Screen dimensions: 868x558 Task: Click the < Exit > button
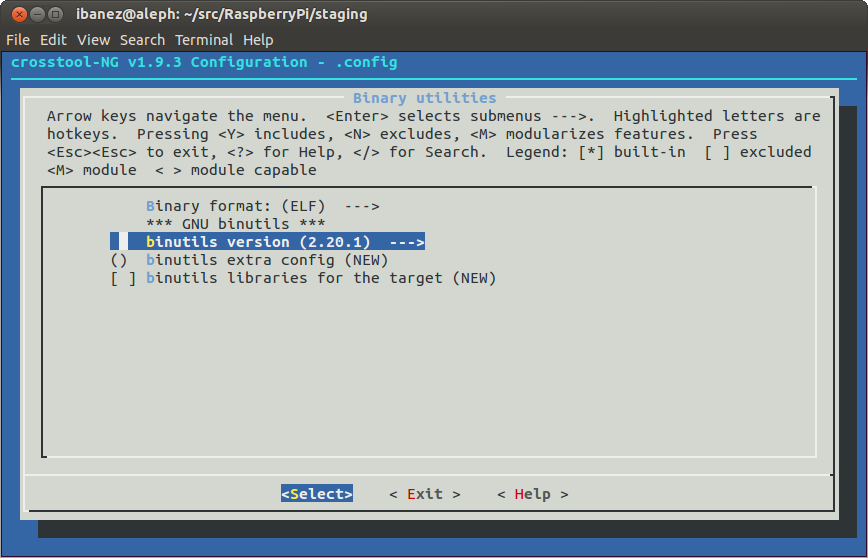(425, 494)
